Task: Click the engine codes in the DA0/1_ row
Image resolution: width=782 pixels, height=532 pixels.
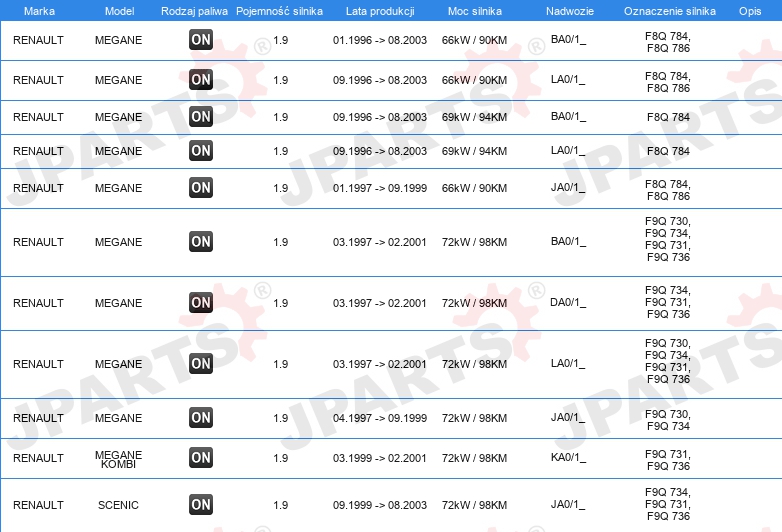Action: pos(668,302)
